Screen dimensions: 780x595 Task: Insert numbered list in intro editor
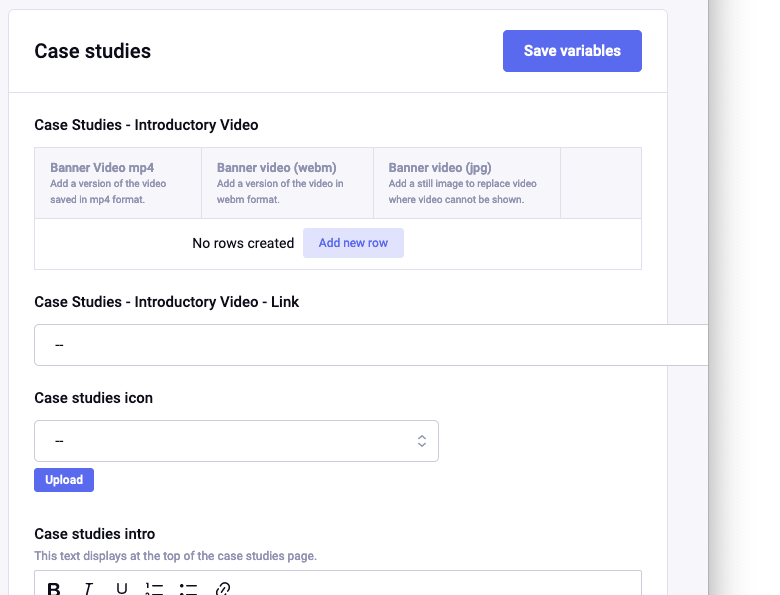click(154, 589)
